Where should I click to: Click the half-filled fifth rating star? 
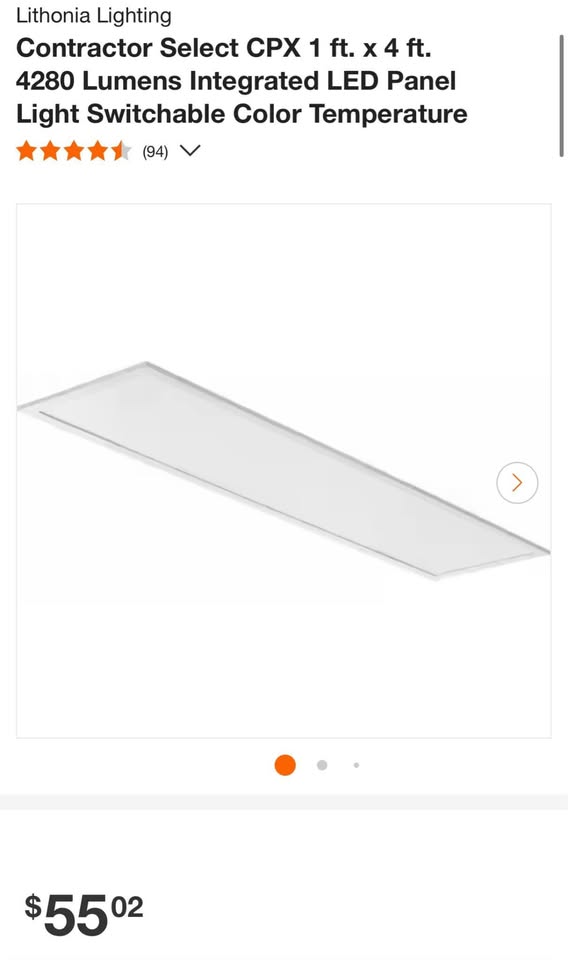[121, 151]
